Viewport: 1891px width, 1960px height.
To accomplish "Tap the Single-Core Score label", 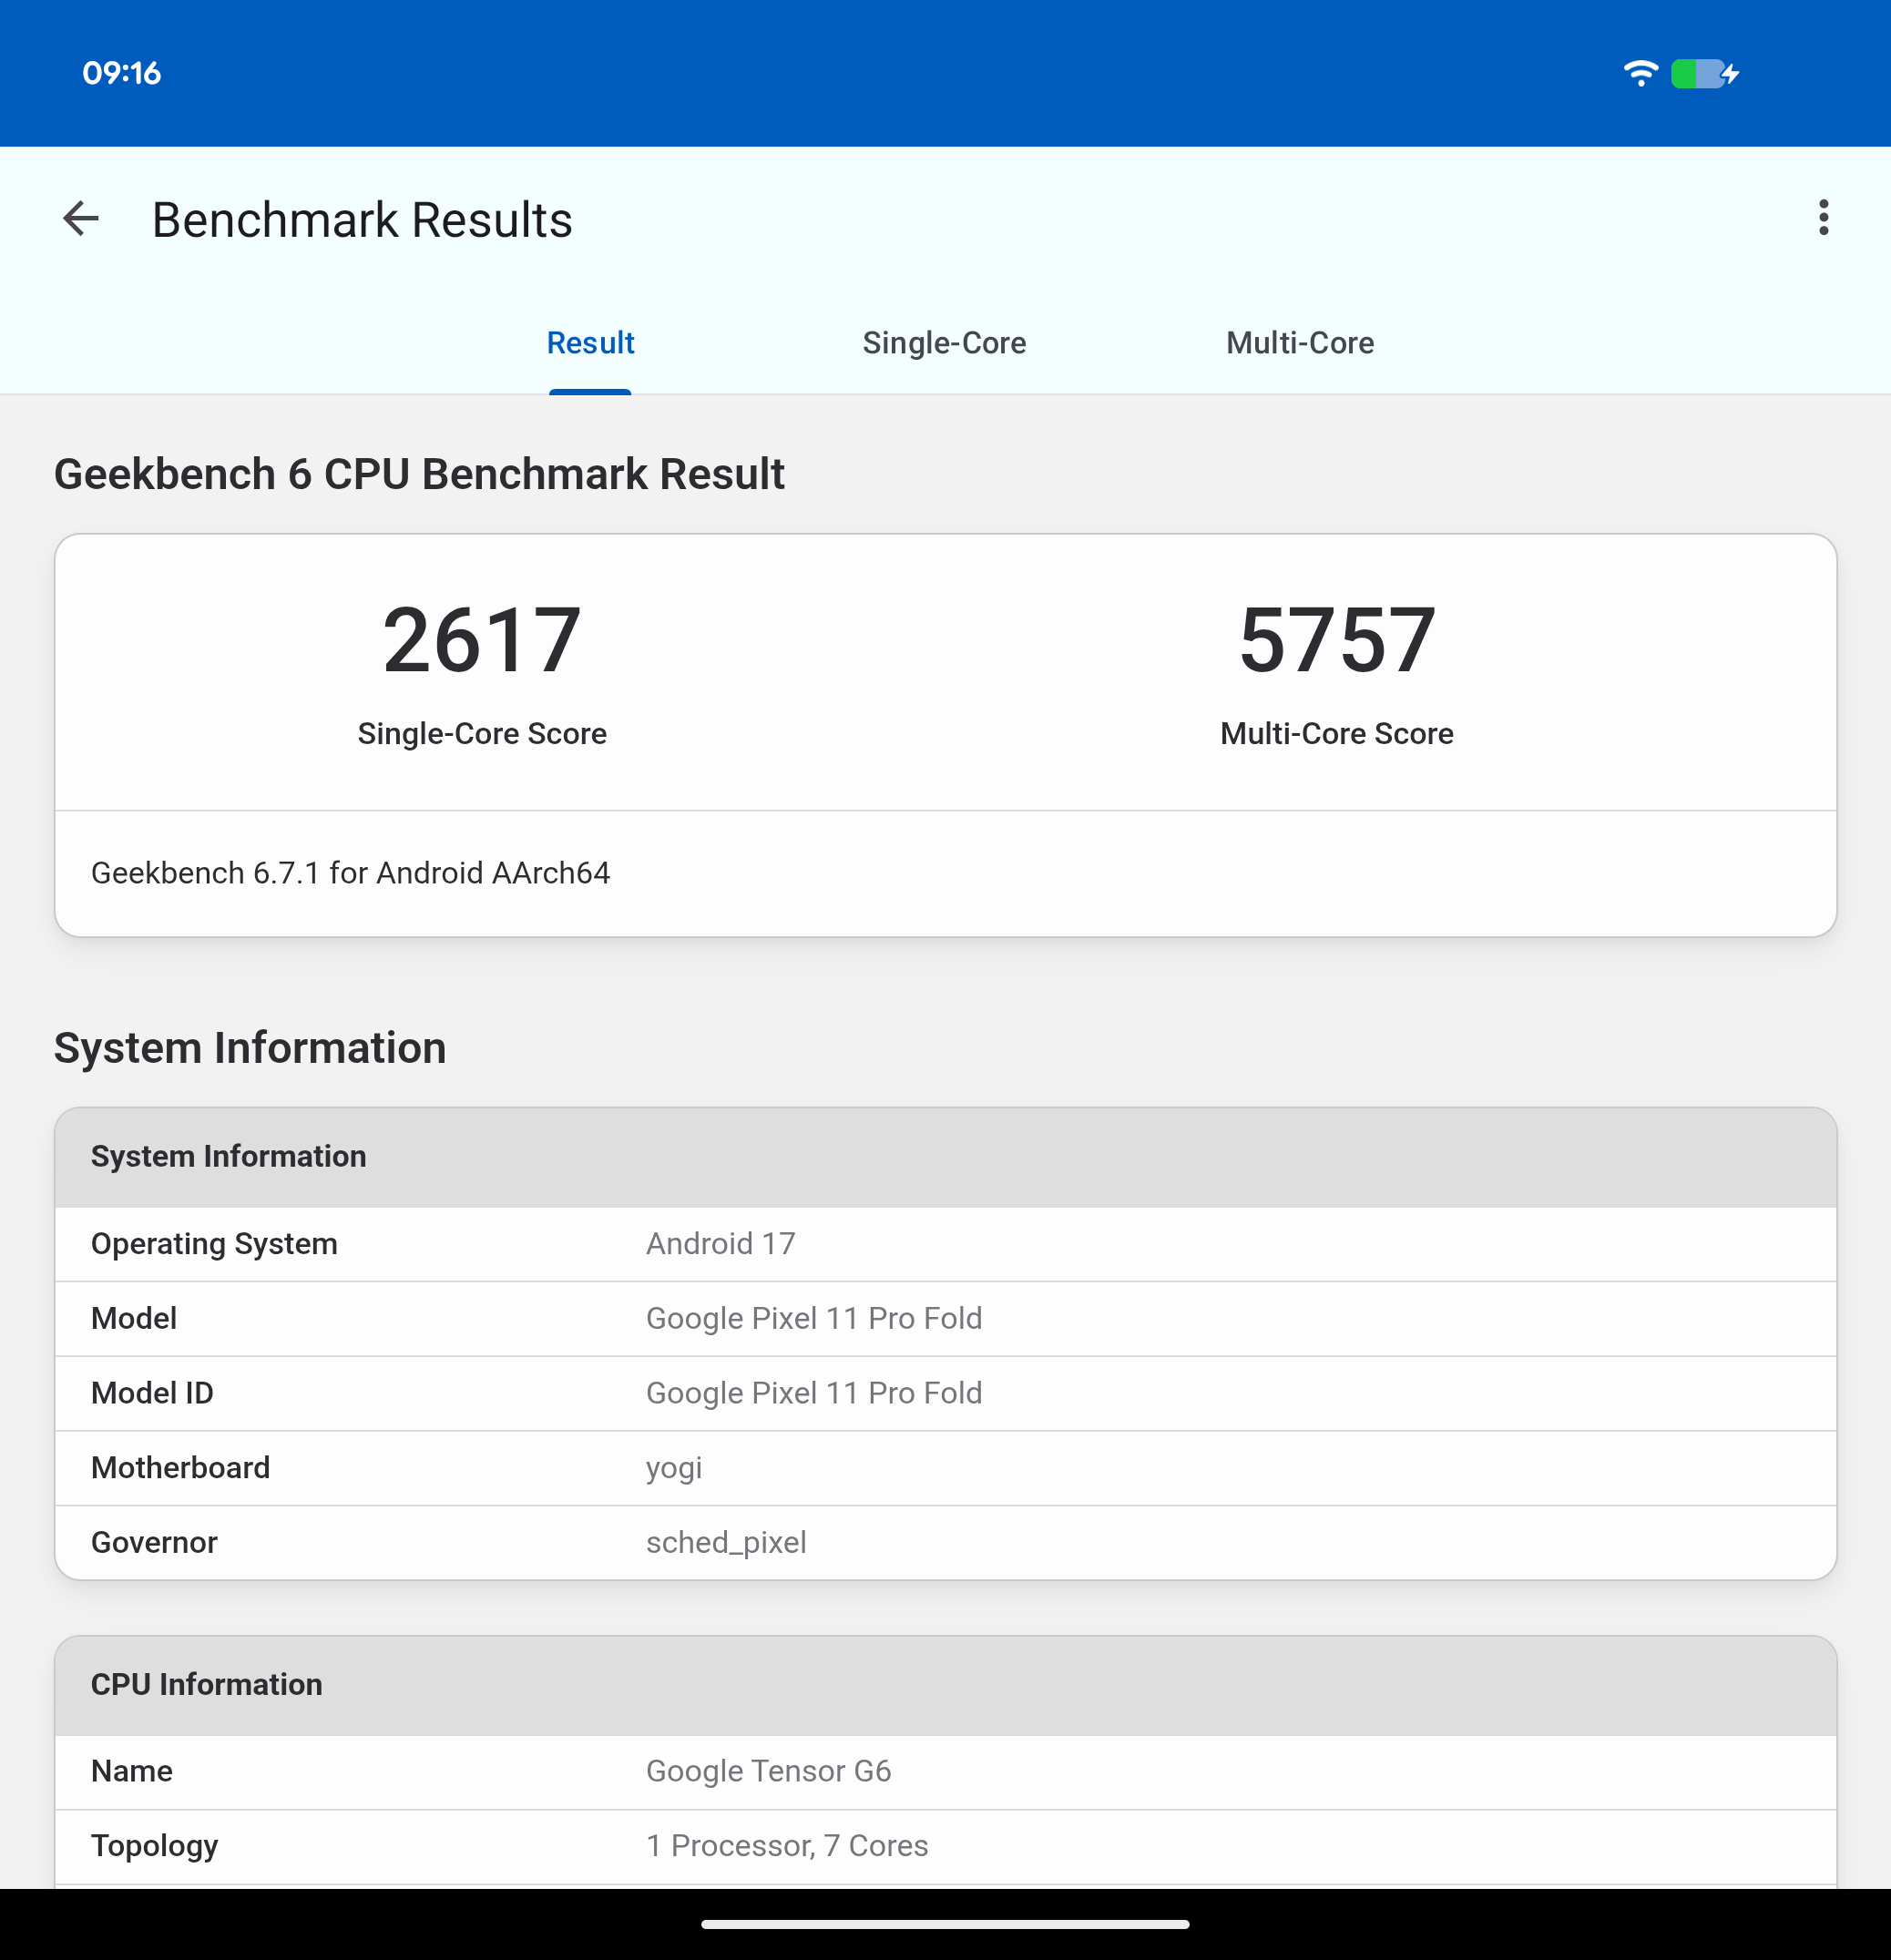I will 482,733.
